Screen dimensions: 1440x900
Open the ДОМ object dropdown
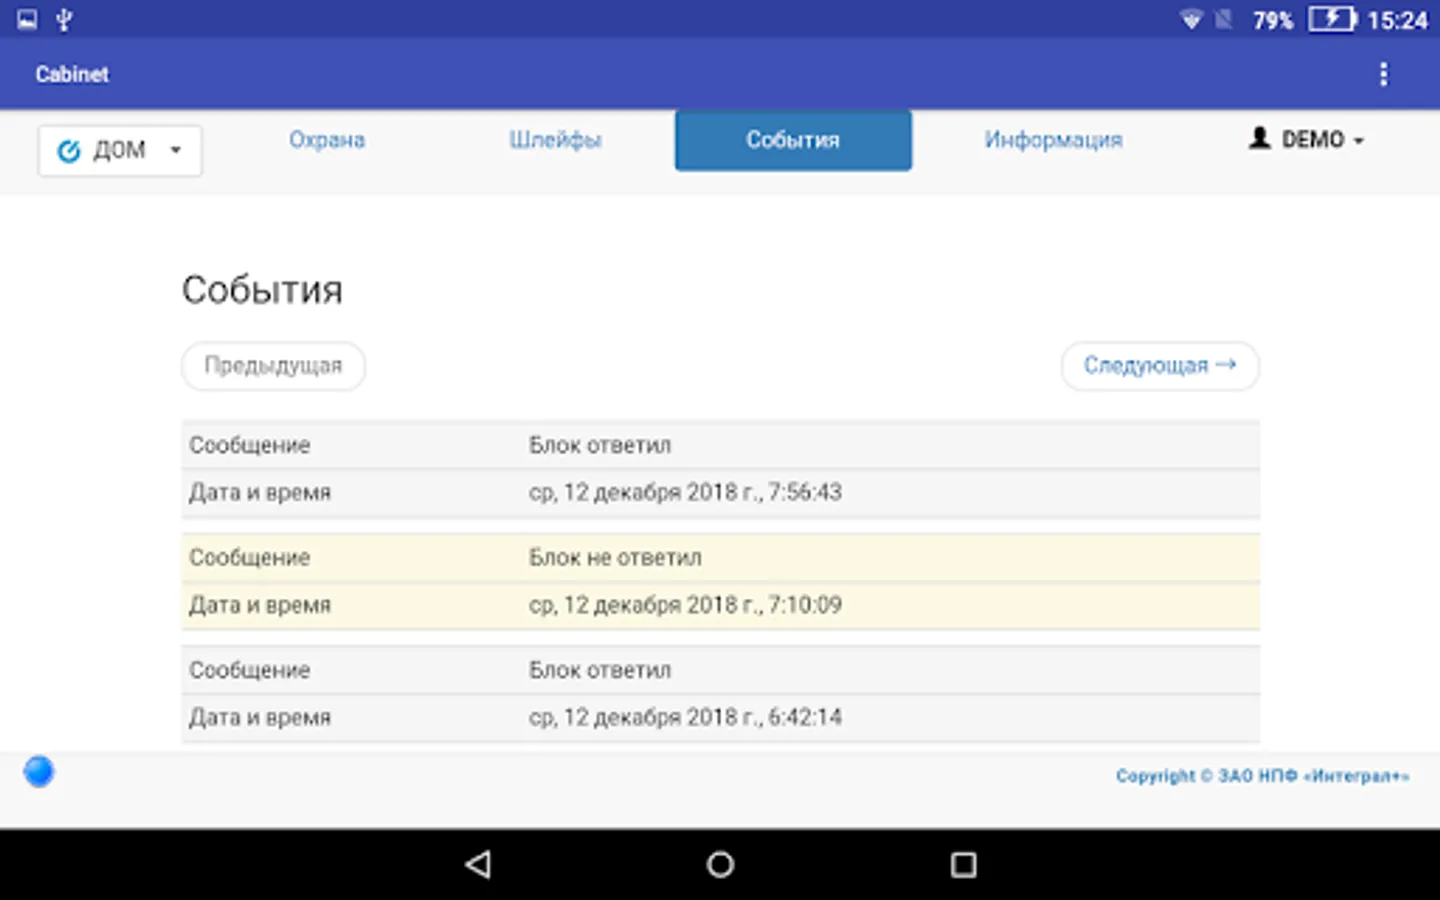(120, 150)
